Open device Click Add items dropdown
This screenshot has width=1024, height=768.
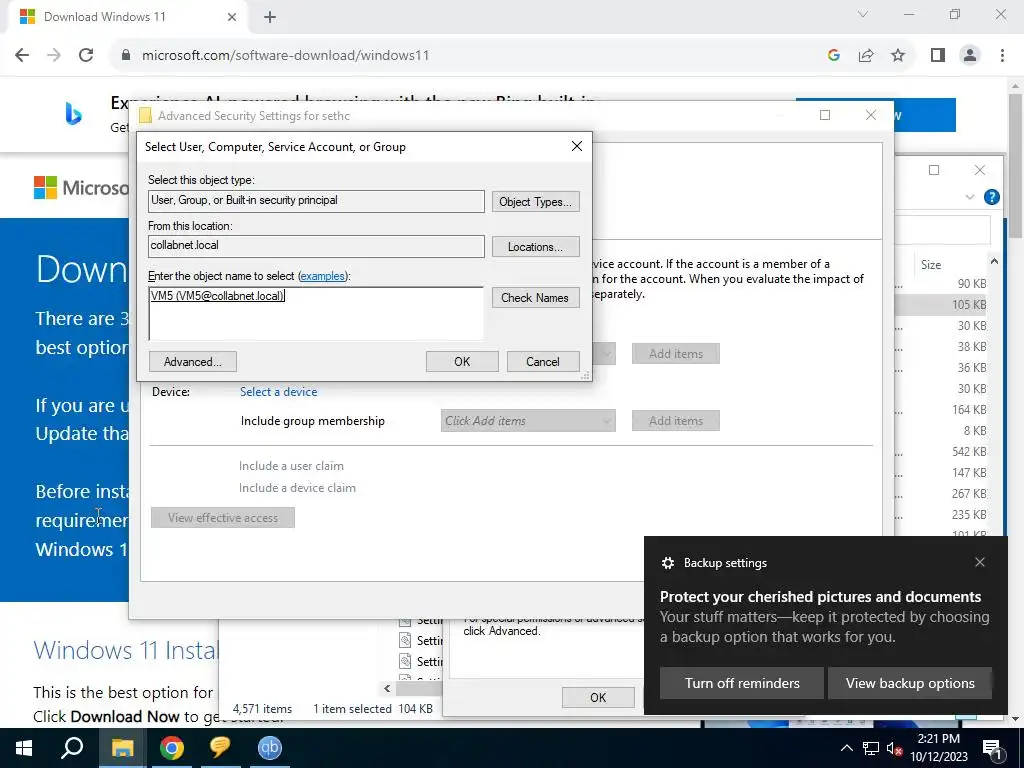click(x=528, y=421)
